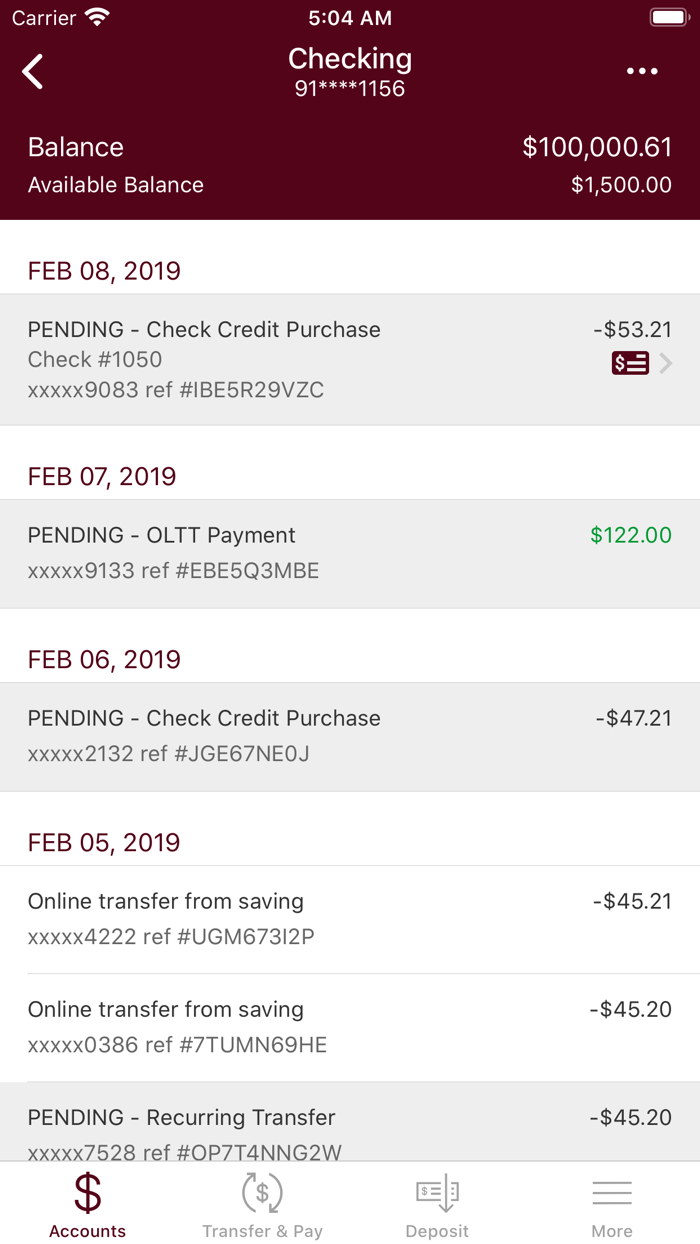The height and width of the screenshot is (1244, 700).
Task: Tap the Wi-Fi indicator in the status bar
Action: click(97, 16)
